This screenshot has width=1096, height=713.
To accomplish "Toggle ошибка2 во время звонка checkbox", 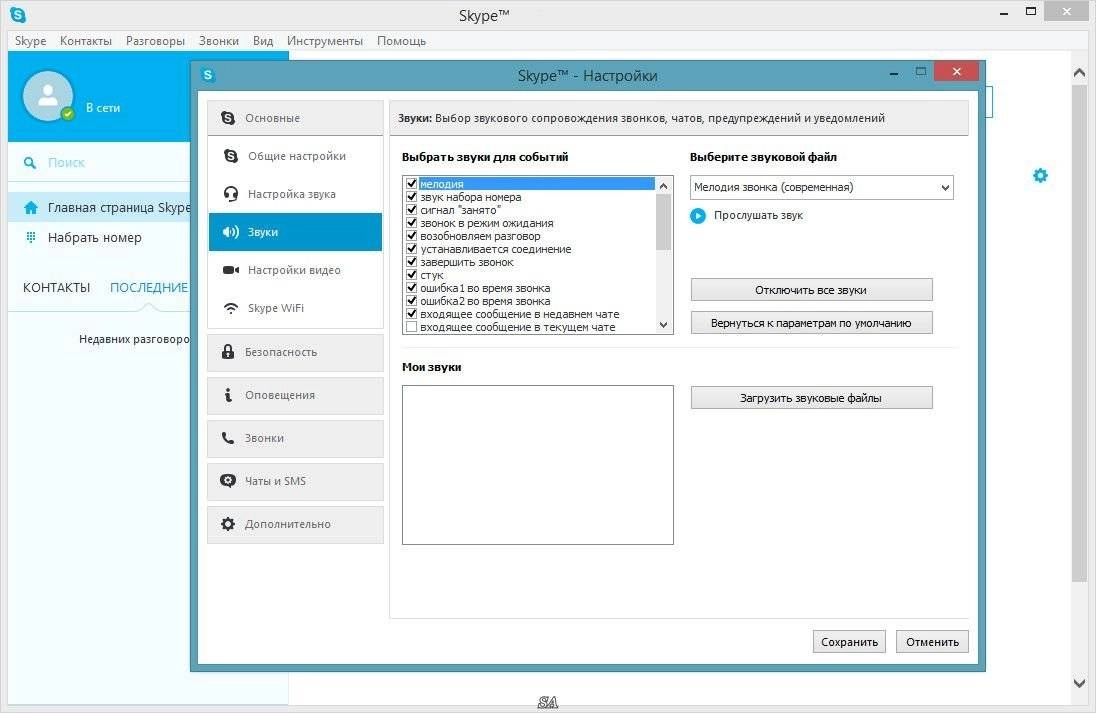I will point(412,301).
